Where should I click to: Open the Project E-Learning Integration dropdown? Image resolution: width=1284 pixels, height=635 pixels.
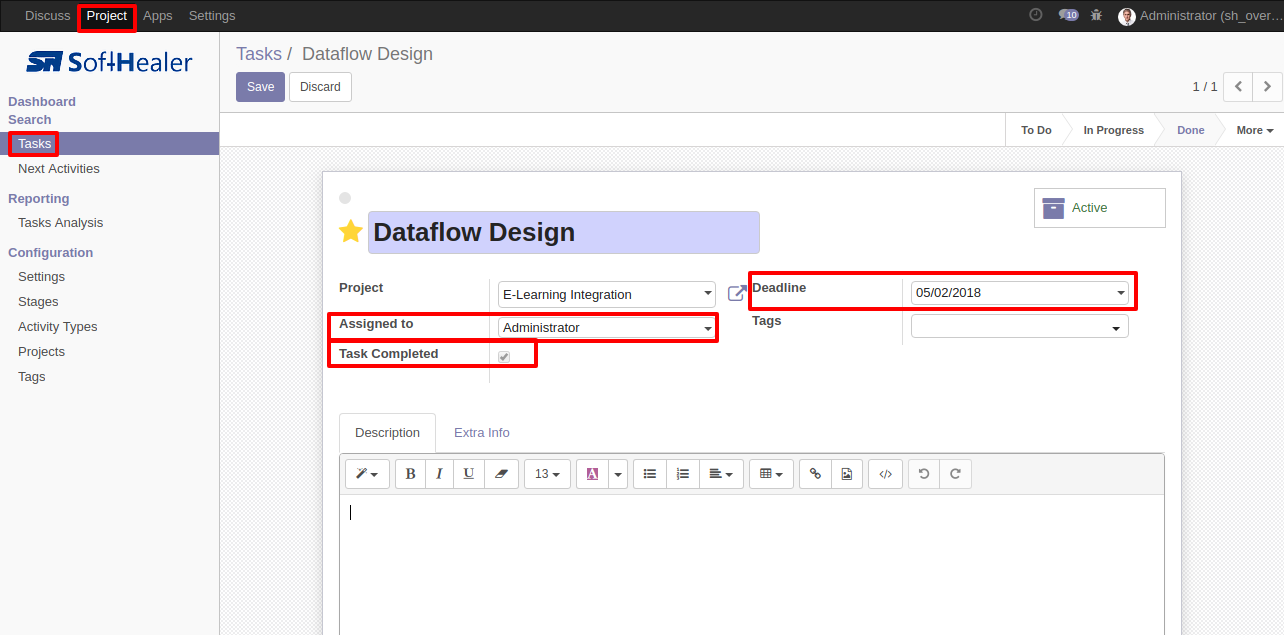point(607,294)
